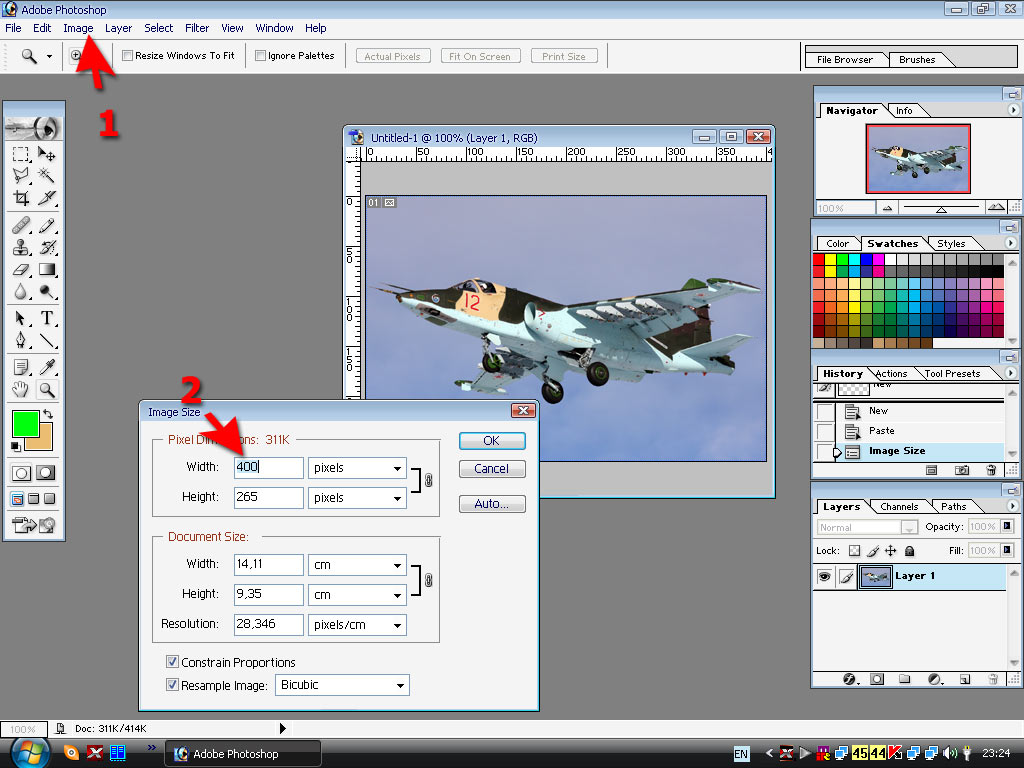Pick the Eyedropper tool
This screenshot has height=768, width=1024.
47,367
